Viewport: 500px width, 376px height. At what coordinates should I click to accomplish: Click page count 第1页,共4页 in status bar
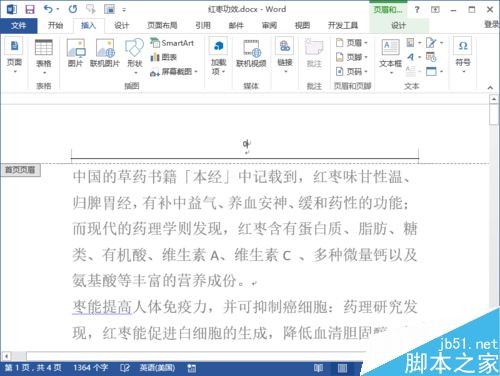[x=33, y=368]
